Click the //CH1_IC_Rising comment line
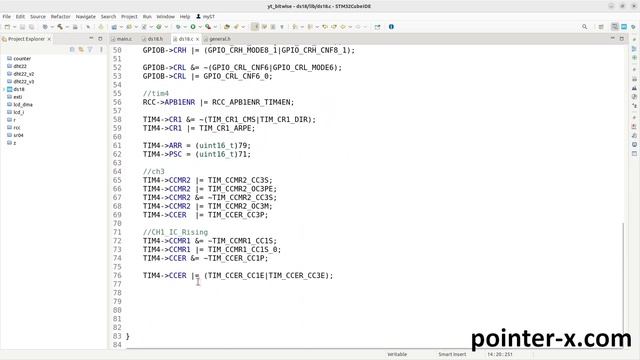Screen dimensions: 640x360 click(175, 232)
